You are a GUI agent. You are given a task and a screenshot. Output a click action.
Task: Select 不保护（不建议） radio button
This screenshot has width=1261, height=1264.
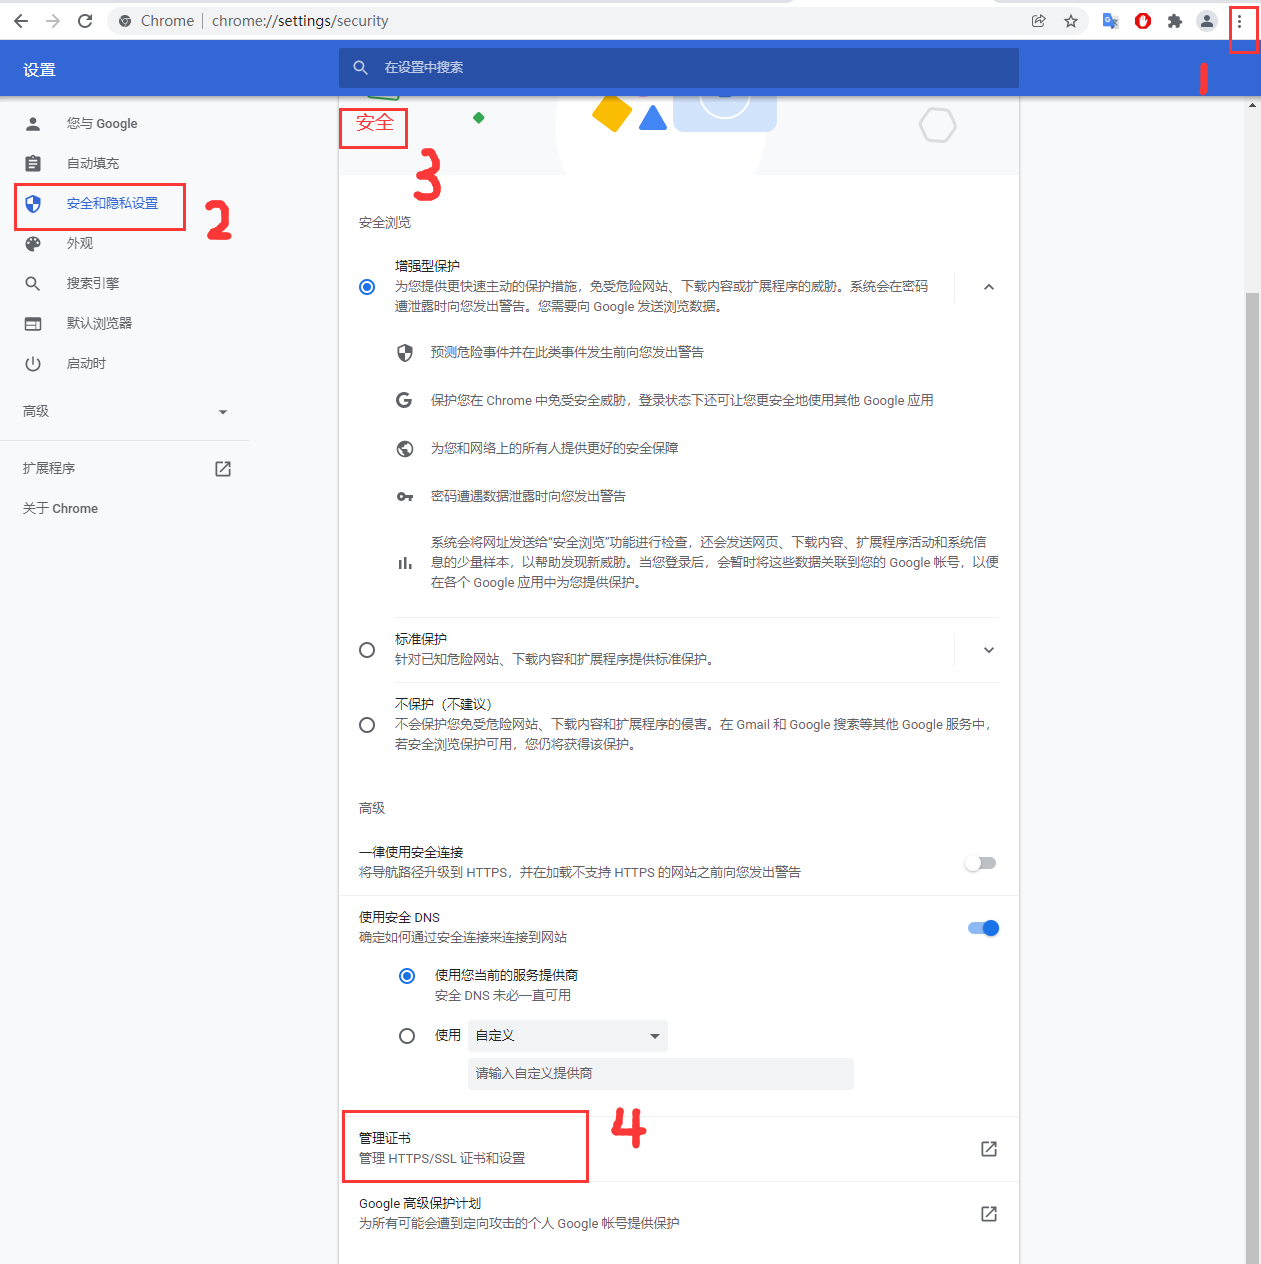(367, 725)
